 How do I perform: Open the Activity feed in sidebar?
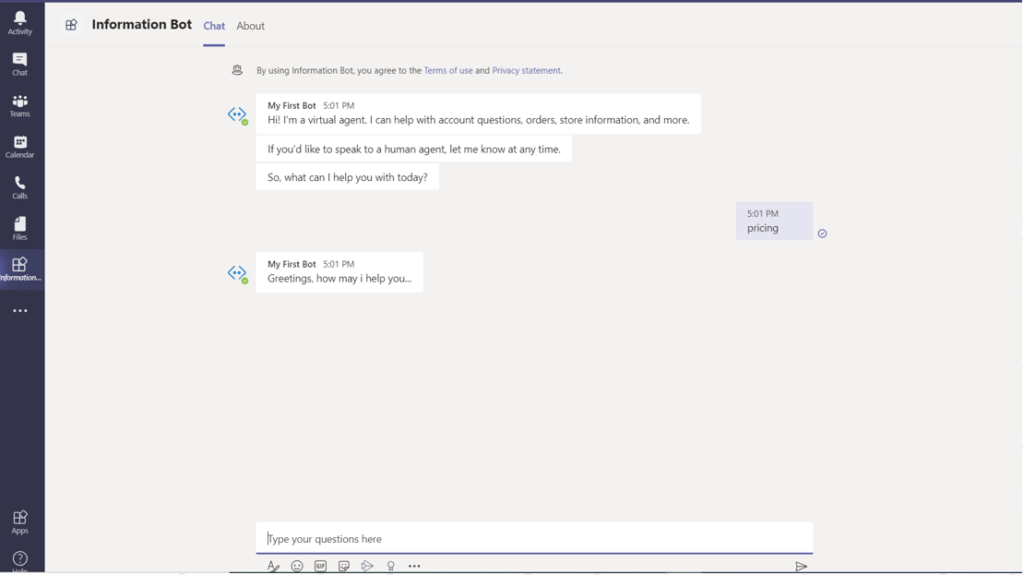click(x=20, y=23)
